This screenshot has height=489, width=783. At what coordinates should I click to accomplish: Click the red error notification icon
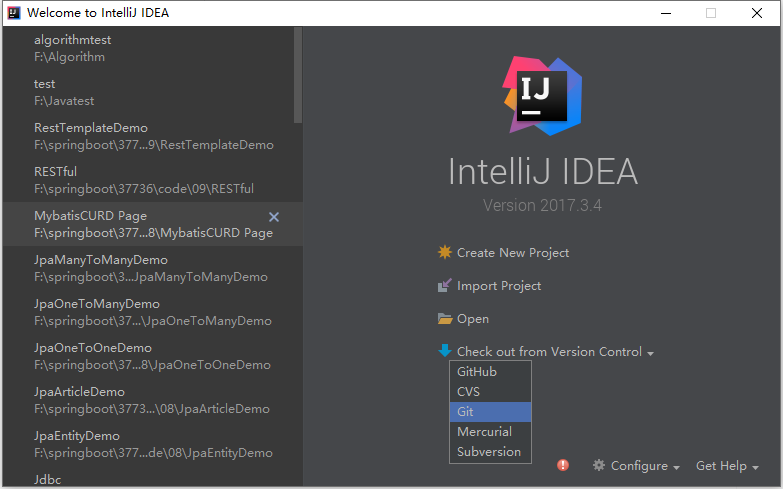click(563, 465)
